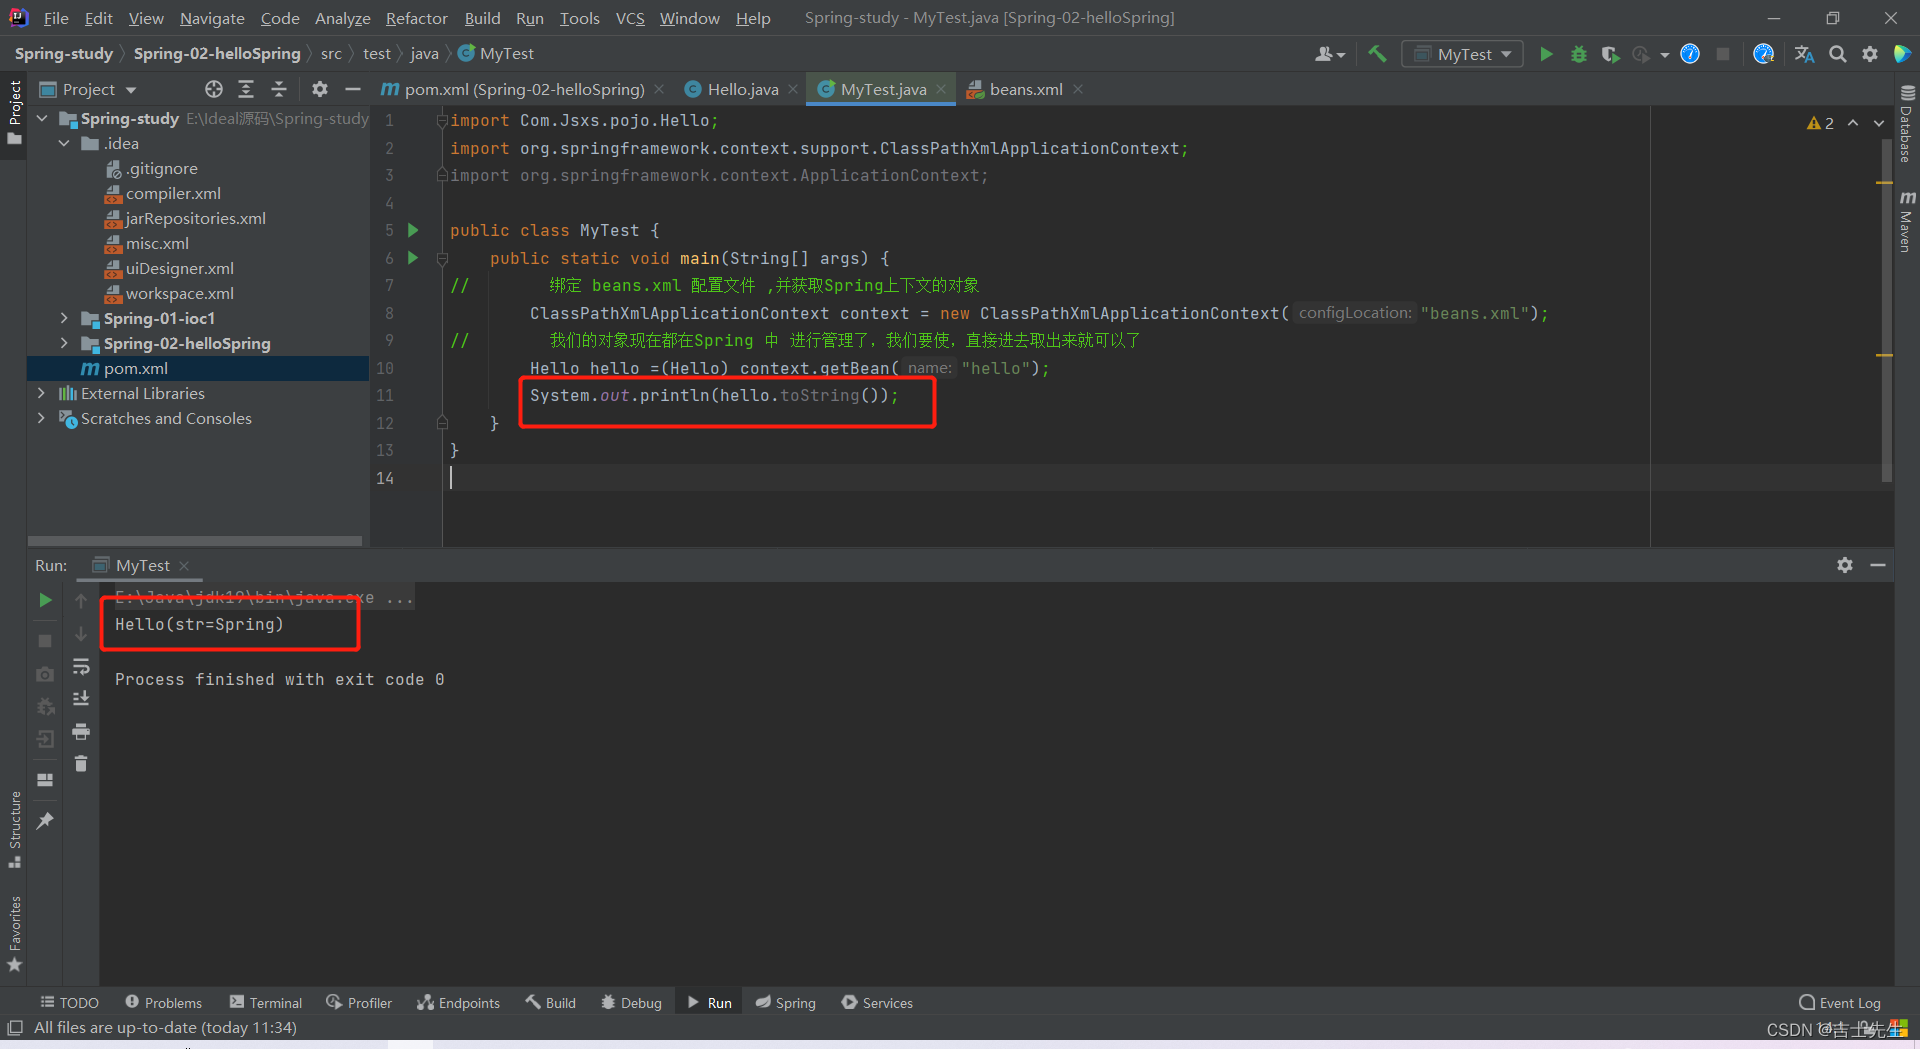Image resolution: width=1920 pixels, height=1049 pixels.
Task: Clear console output with the trash icon
Action: tap(81, 764)
